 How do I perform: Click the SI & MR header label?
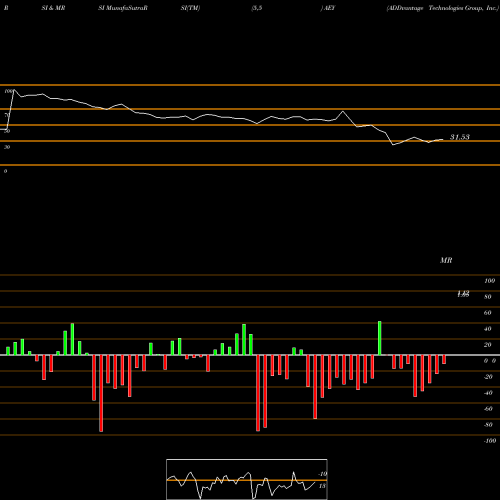[53, 8]
